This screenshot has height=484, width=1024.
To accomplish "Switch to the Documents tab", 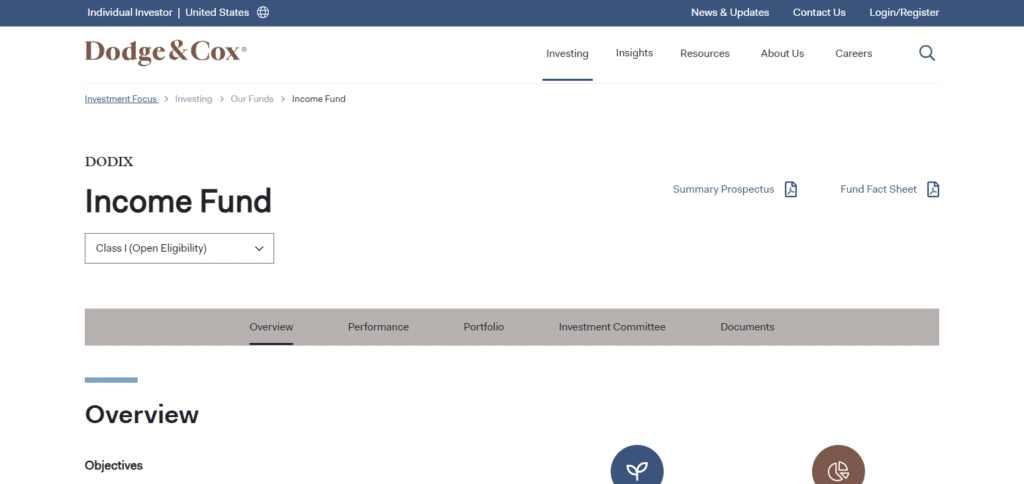I will click(747, 327).
